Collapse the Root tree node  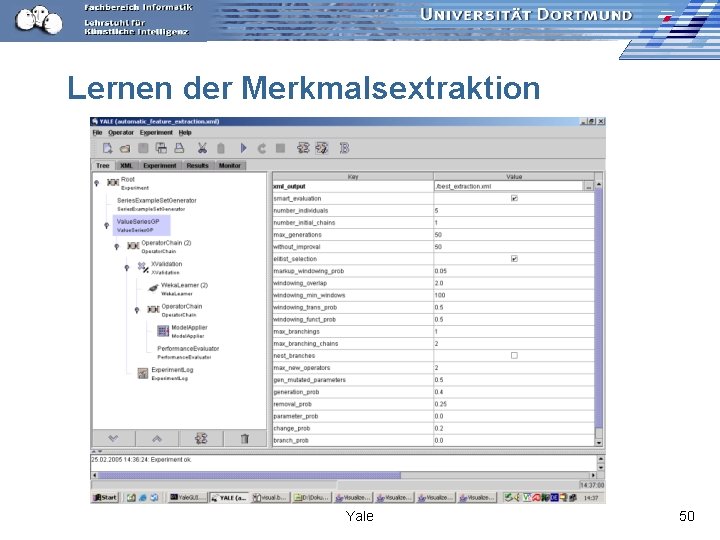[96, 183]
